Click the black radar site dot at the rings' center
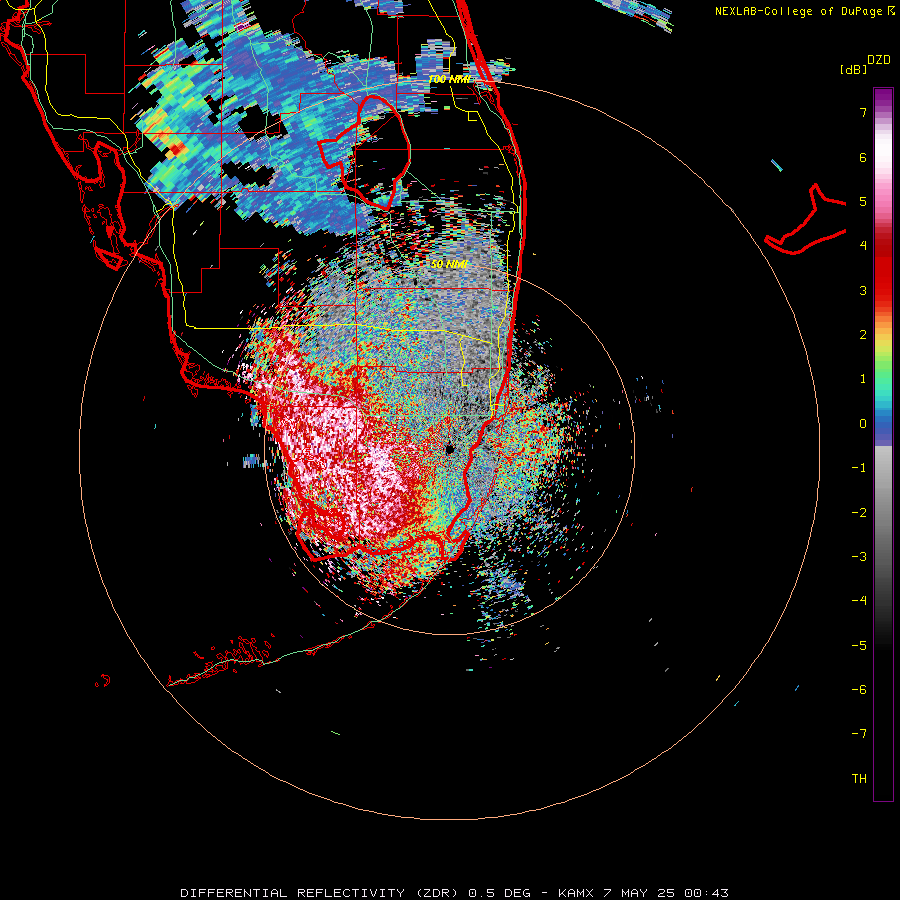 point(449,449)
